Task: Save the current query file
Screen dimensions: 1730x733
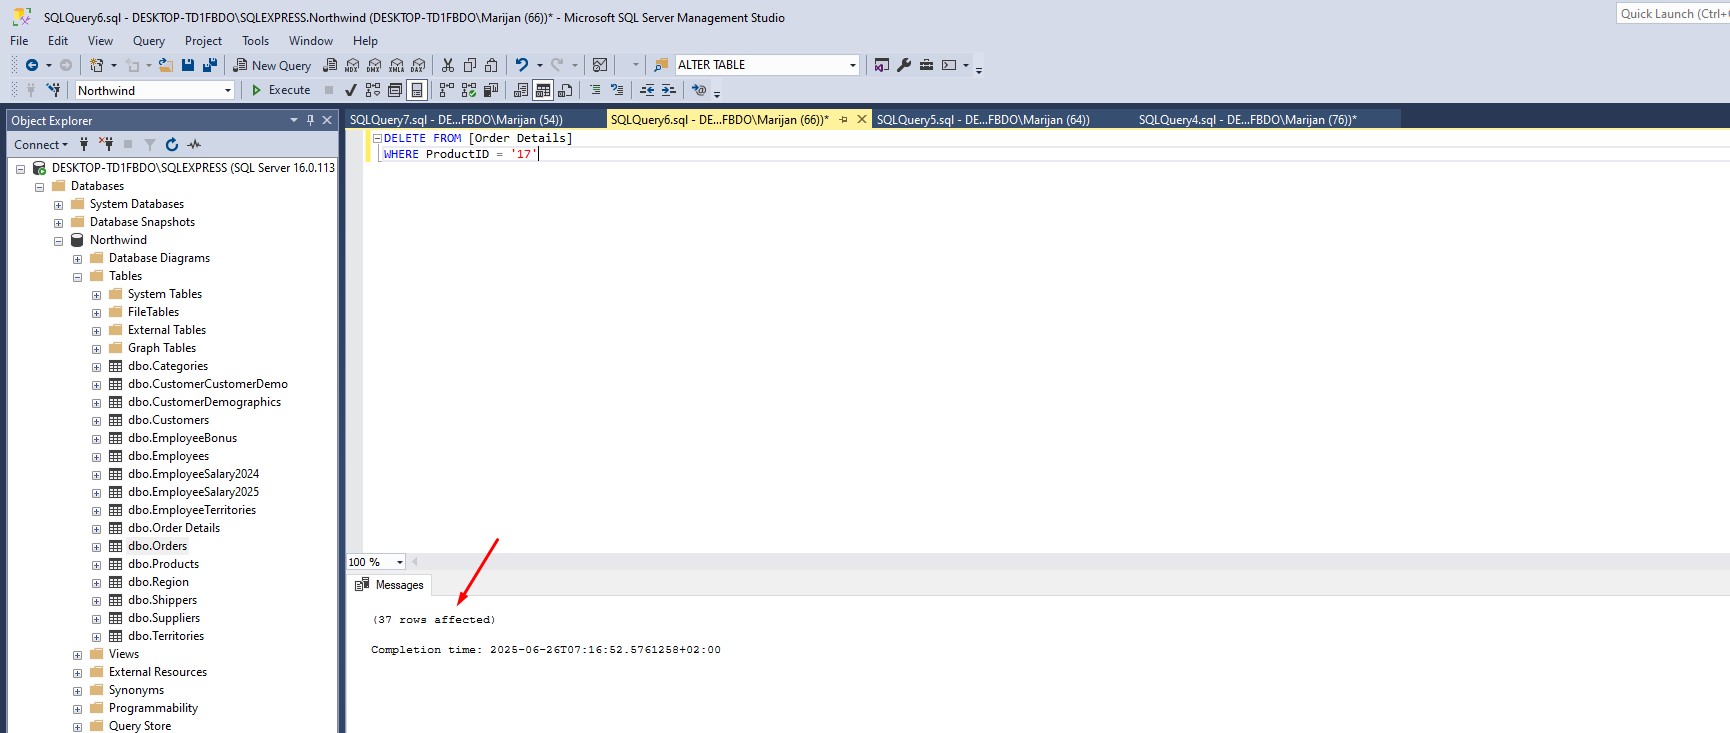Action: click(188, 65)
